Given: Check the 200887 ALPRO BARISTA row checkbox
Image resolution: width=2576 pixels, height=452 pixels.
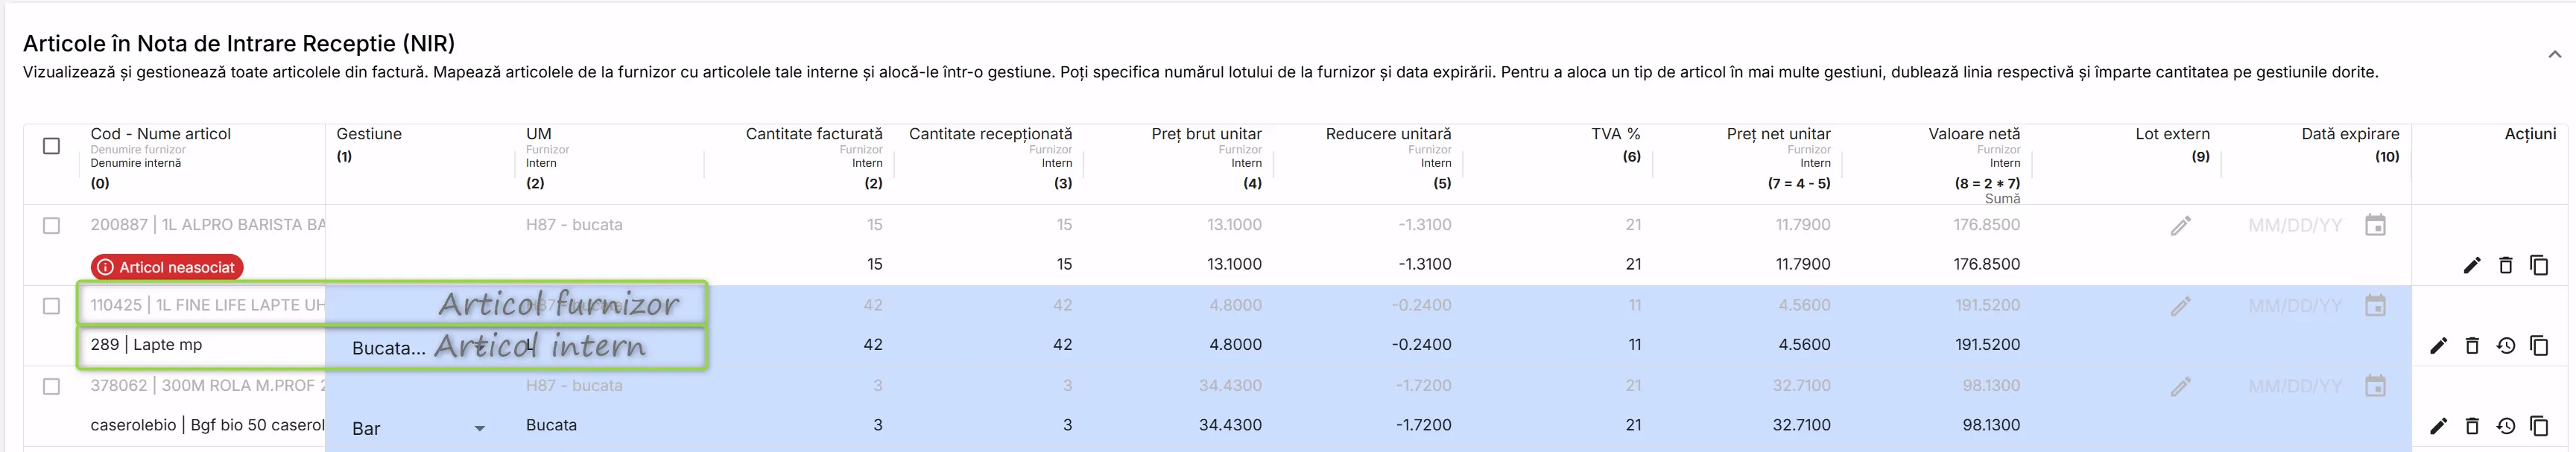Looking at the screenshot, I should point(51,226).
